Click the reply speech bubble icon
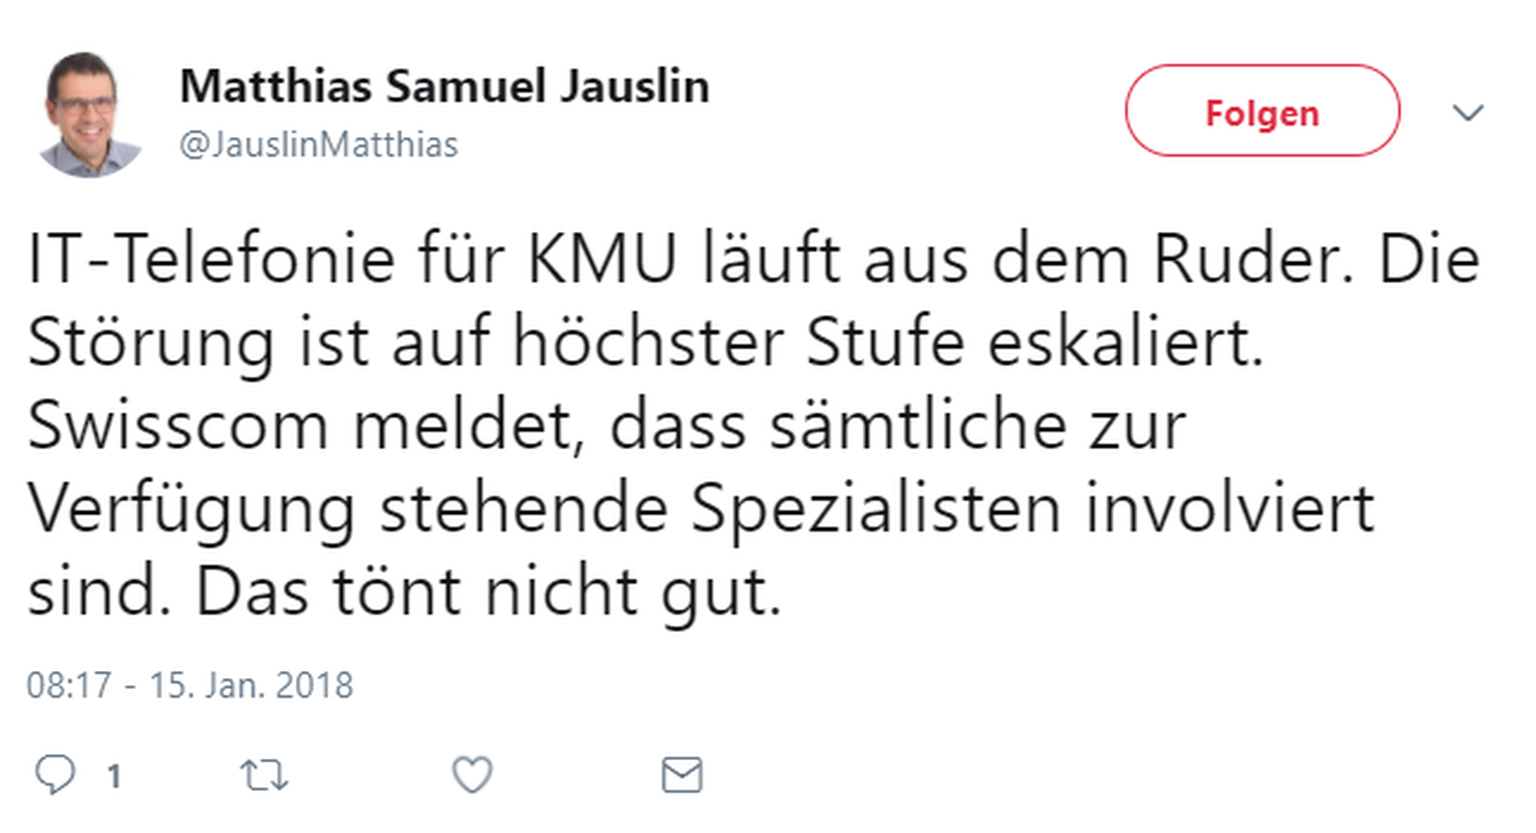Screen dimensions: 1536x833 coord(55,775)
